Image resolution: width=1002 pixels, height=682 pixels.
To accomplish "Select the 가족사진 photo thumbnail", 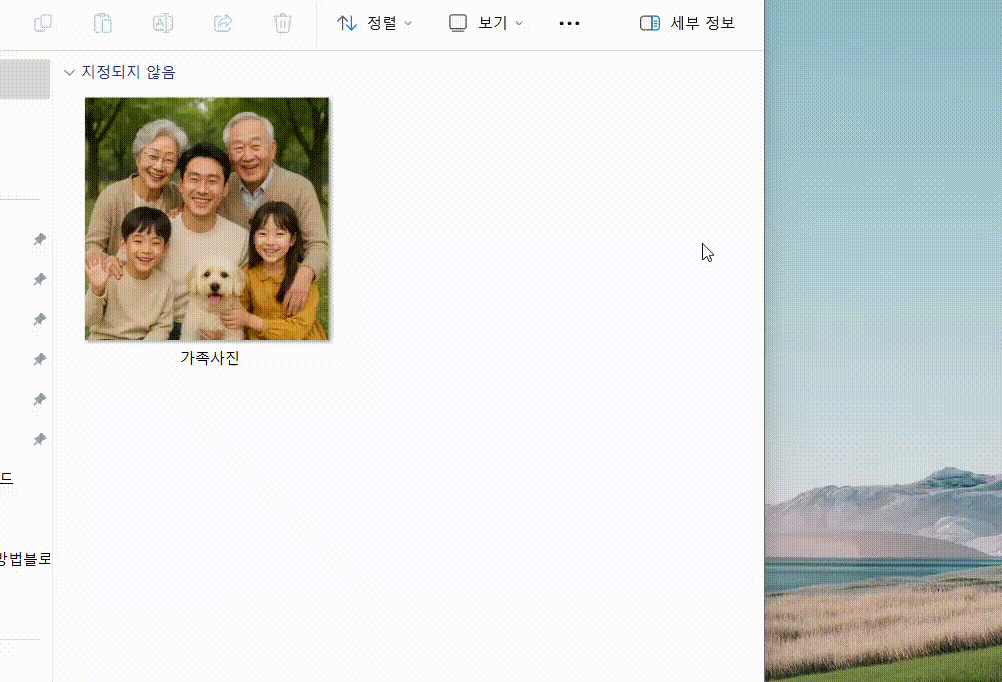I will click(x=207, y=218).
